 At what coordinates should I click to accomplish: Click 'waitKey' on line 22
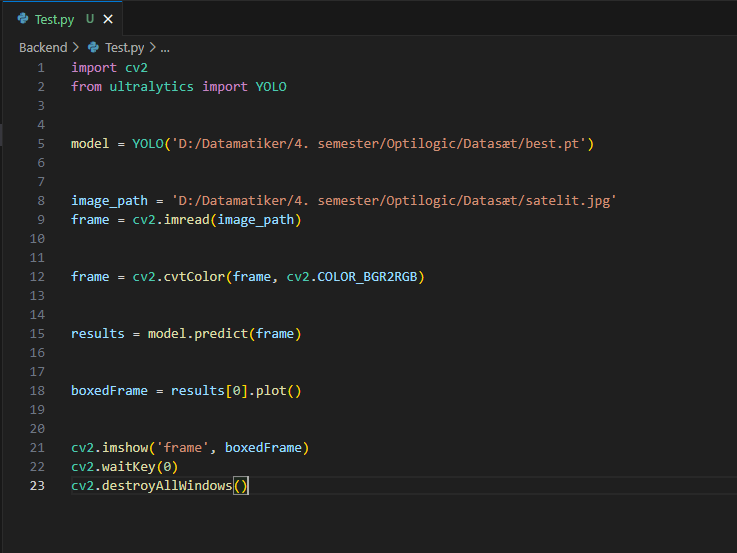point(129,467)
